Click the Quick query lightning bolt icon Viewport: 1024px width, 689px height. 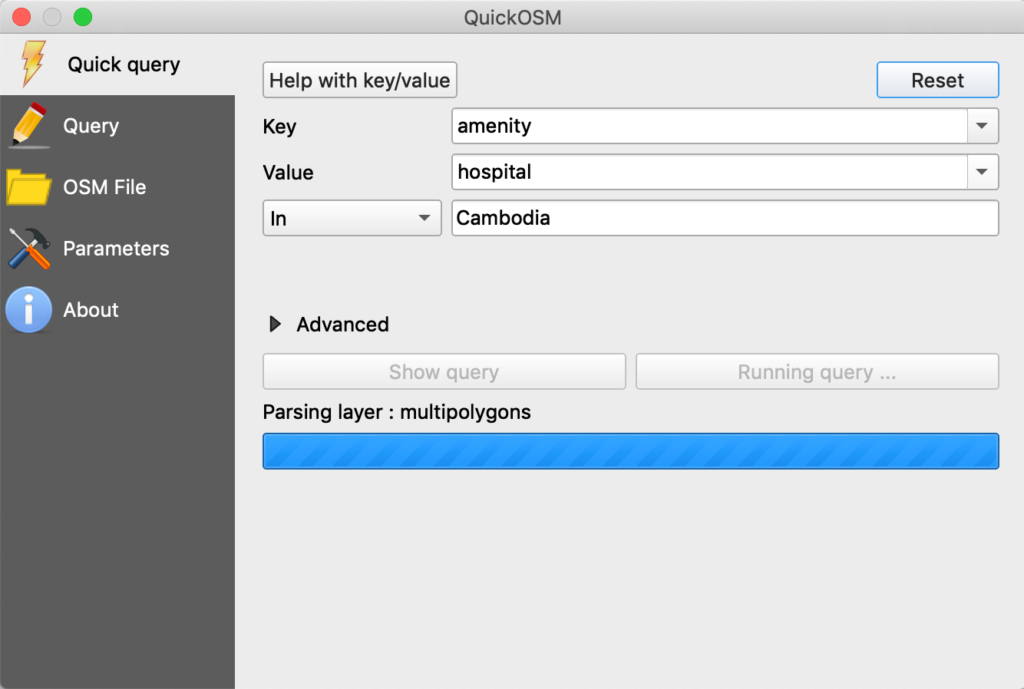tap(33, 63)
